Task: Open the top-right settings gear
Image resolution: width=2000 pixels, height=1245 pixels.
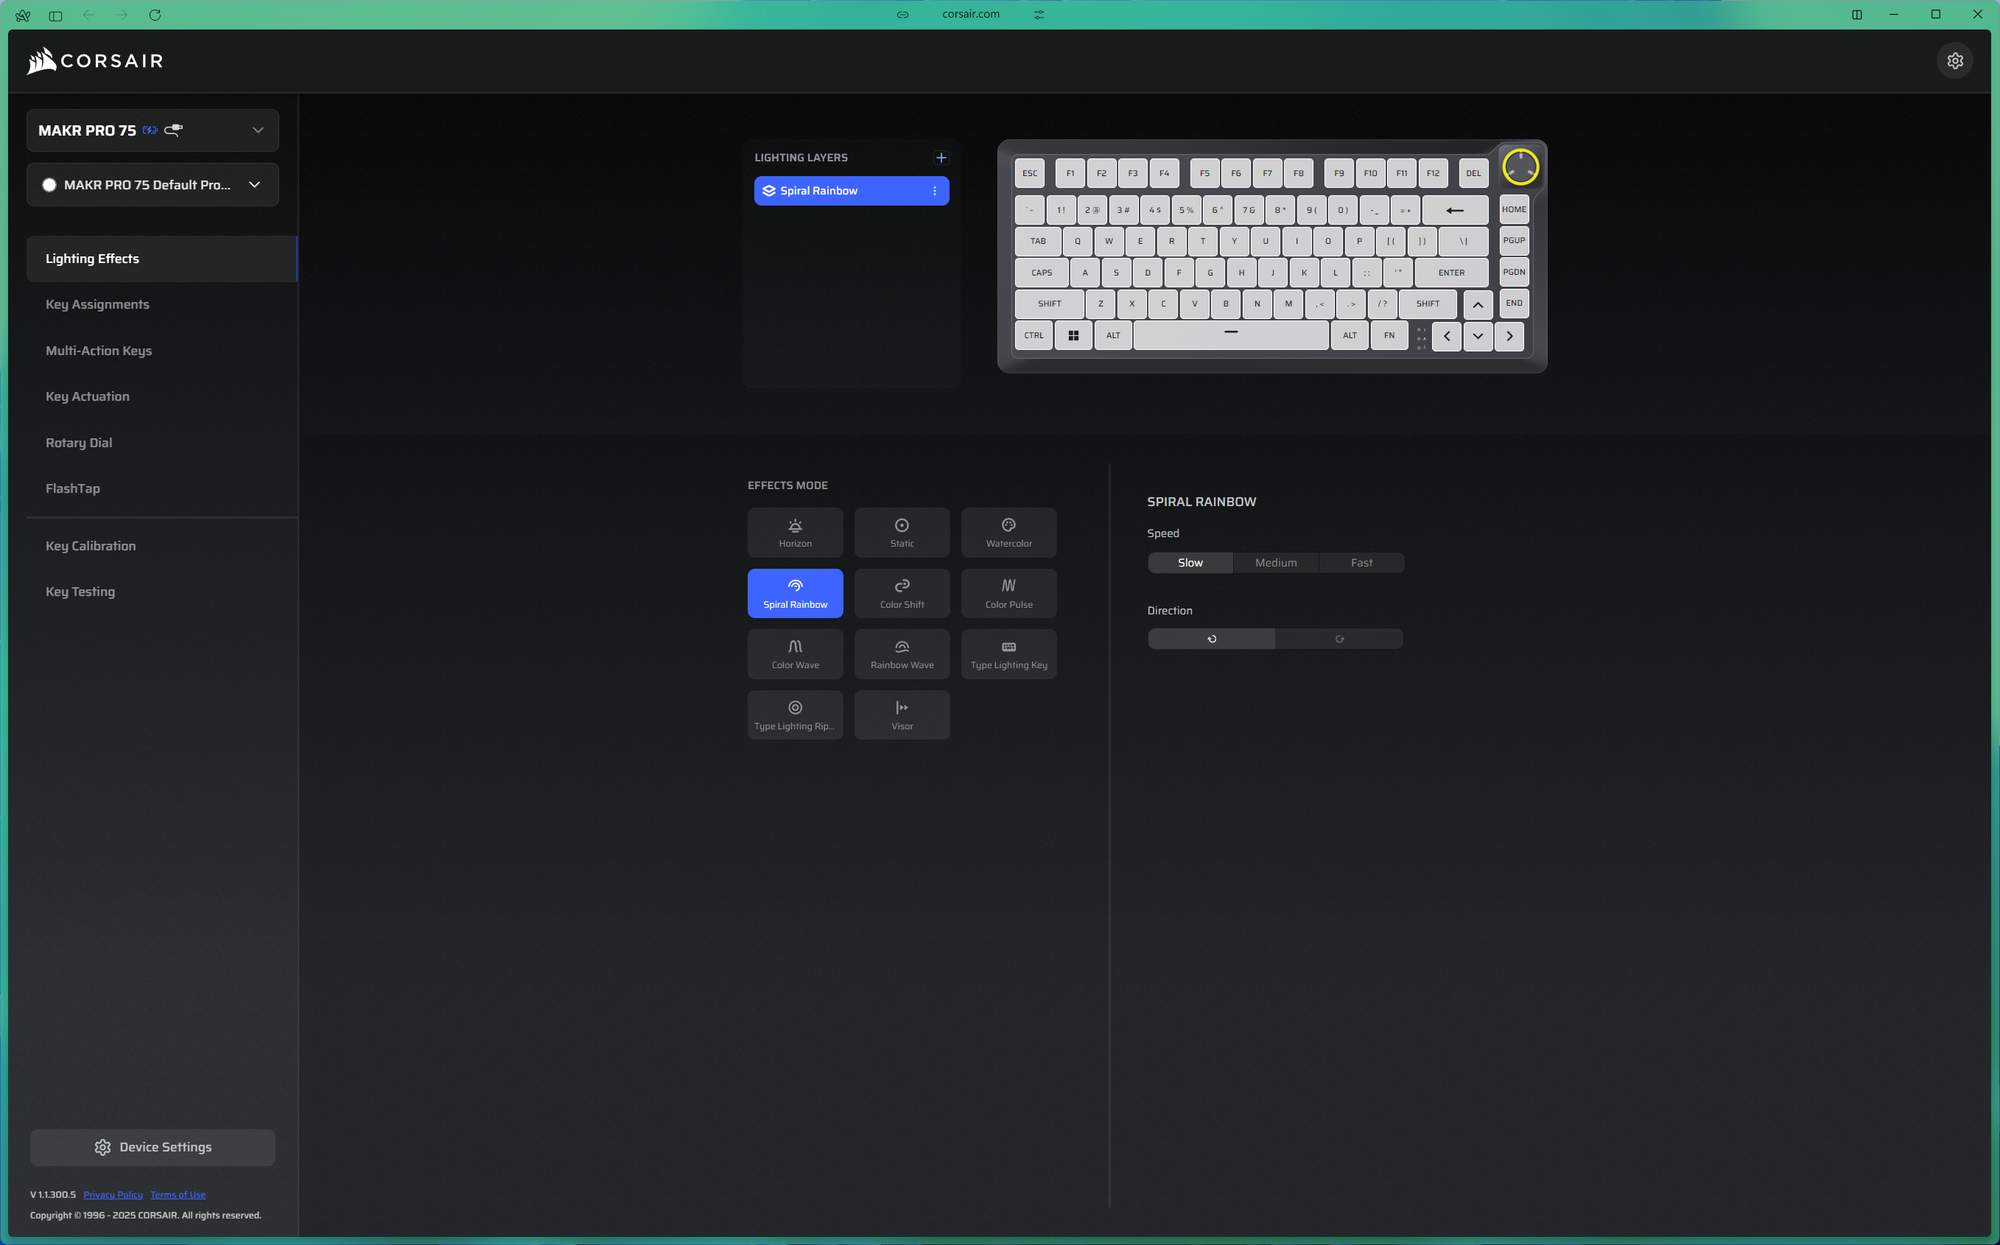Action: click(1954, 61)
